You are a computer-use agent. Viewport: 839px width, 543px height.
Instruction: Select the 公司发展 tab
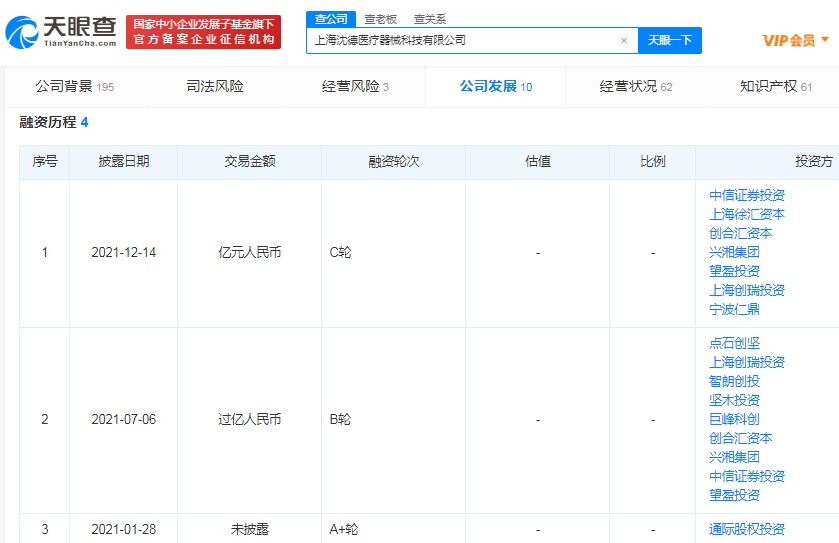(x=495, y=87)
